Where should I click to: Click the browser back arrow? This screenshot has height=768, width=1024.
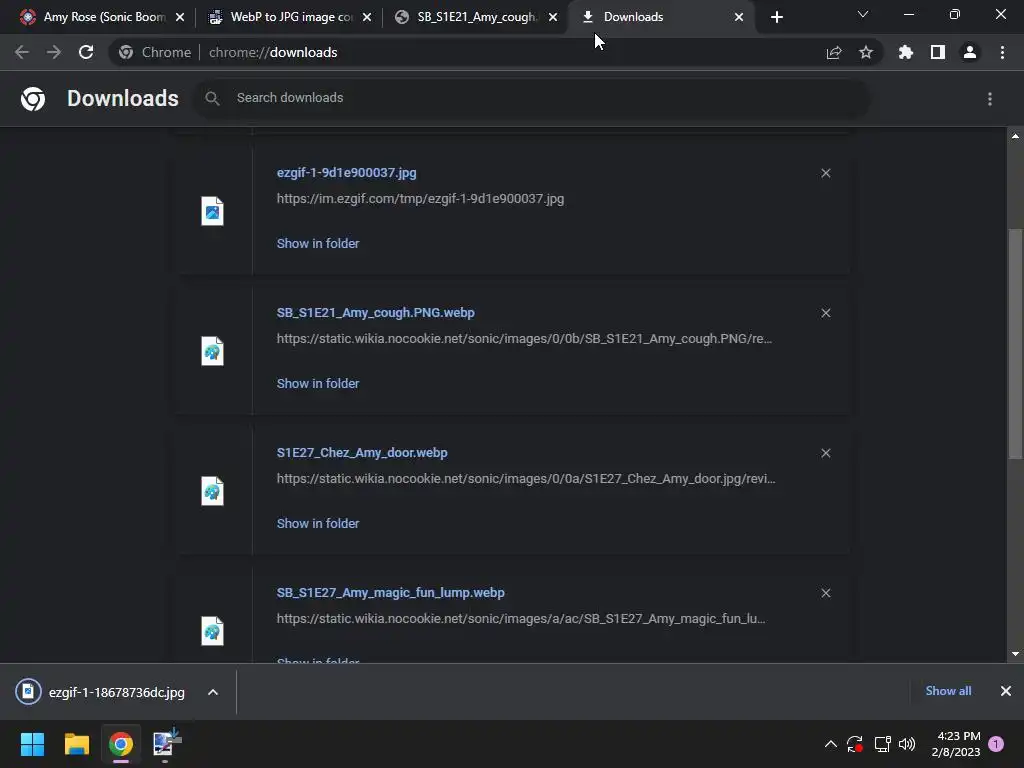(x=22, y=52)
